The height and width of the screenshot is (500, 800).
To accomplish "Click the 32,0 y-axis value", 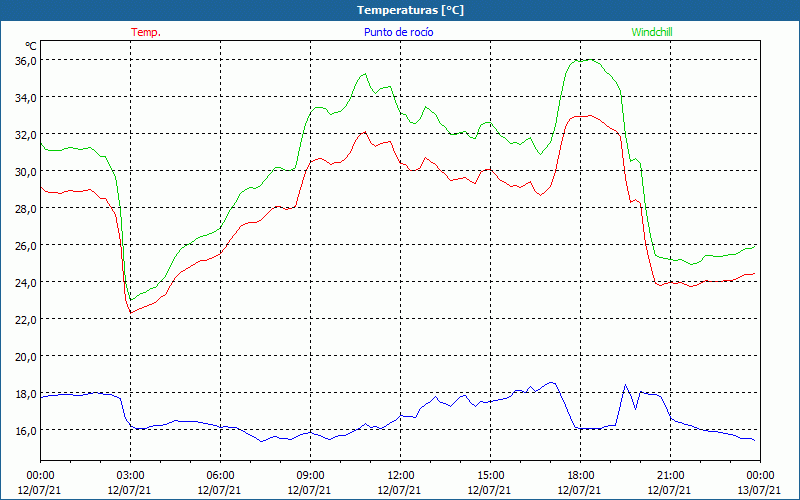I will tap(26, 134).
